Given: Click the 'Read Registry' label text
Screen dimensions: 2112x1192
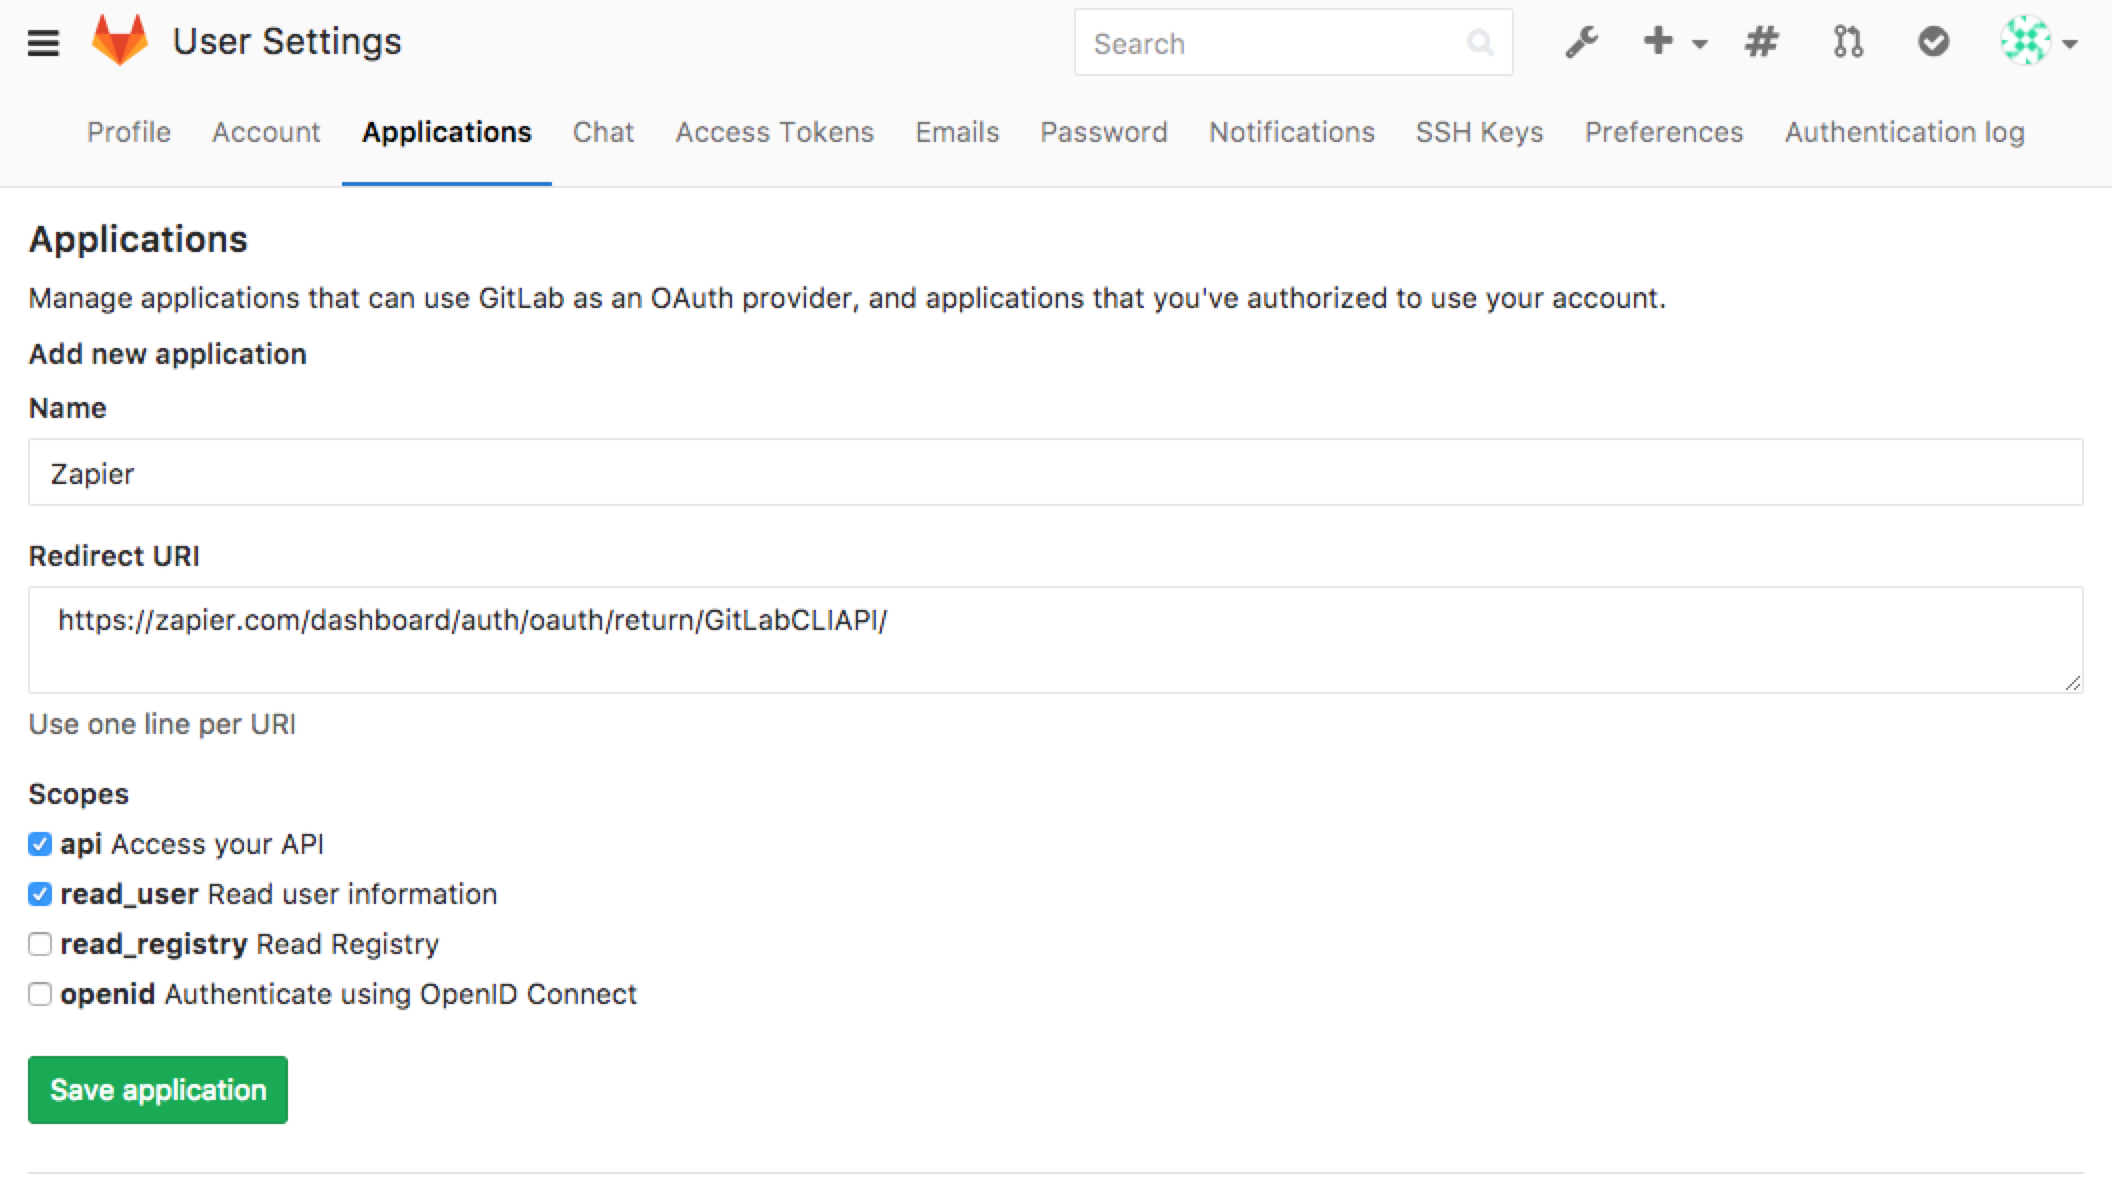Looking at the screenshot, I should point(348,944).
